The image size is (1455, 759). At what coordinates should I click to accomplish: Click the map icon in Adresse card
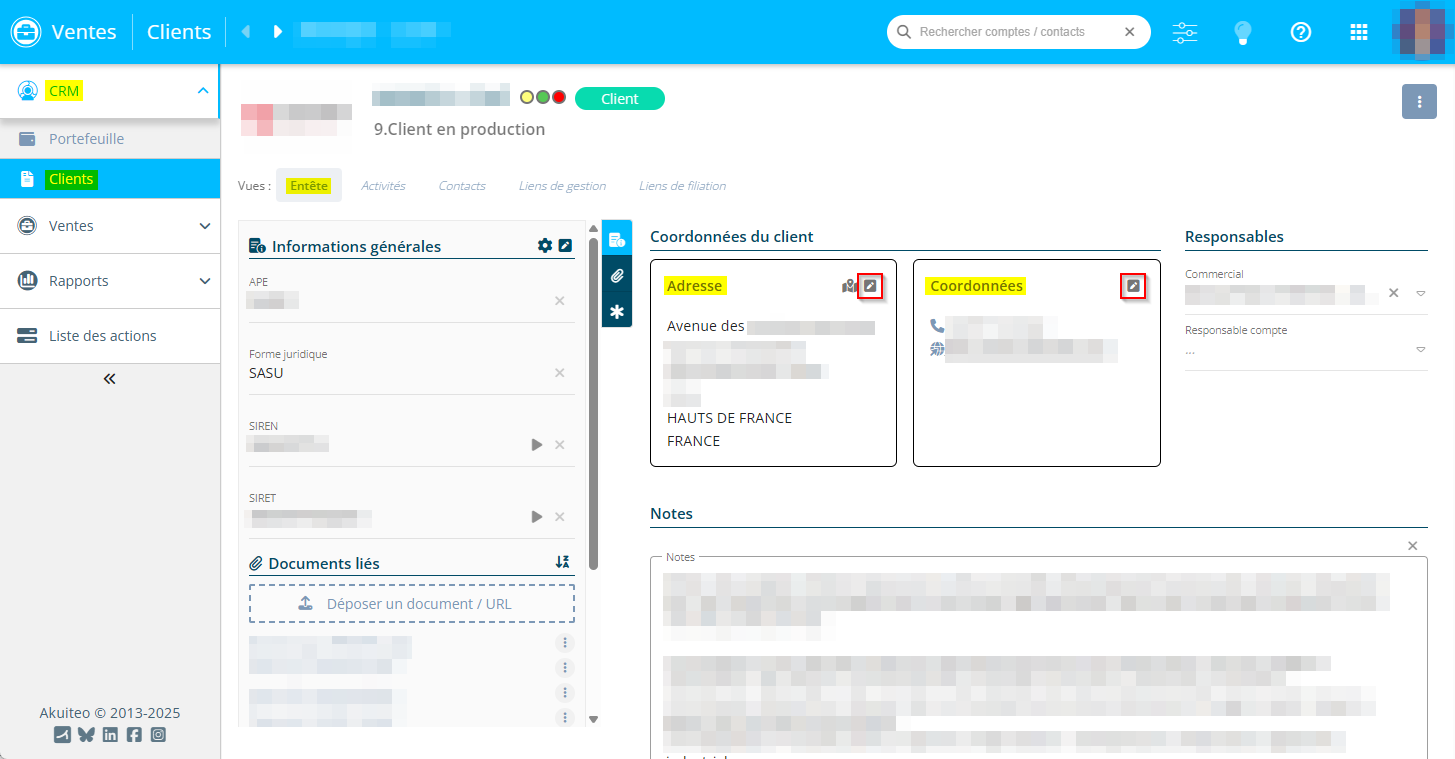tap(849, 286)
